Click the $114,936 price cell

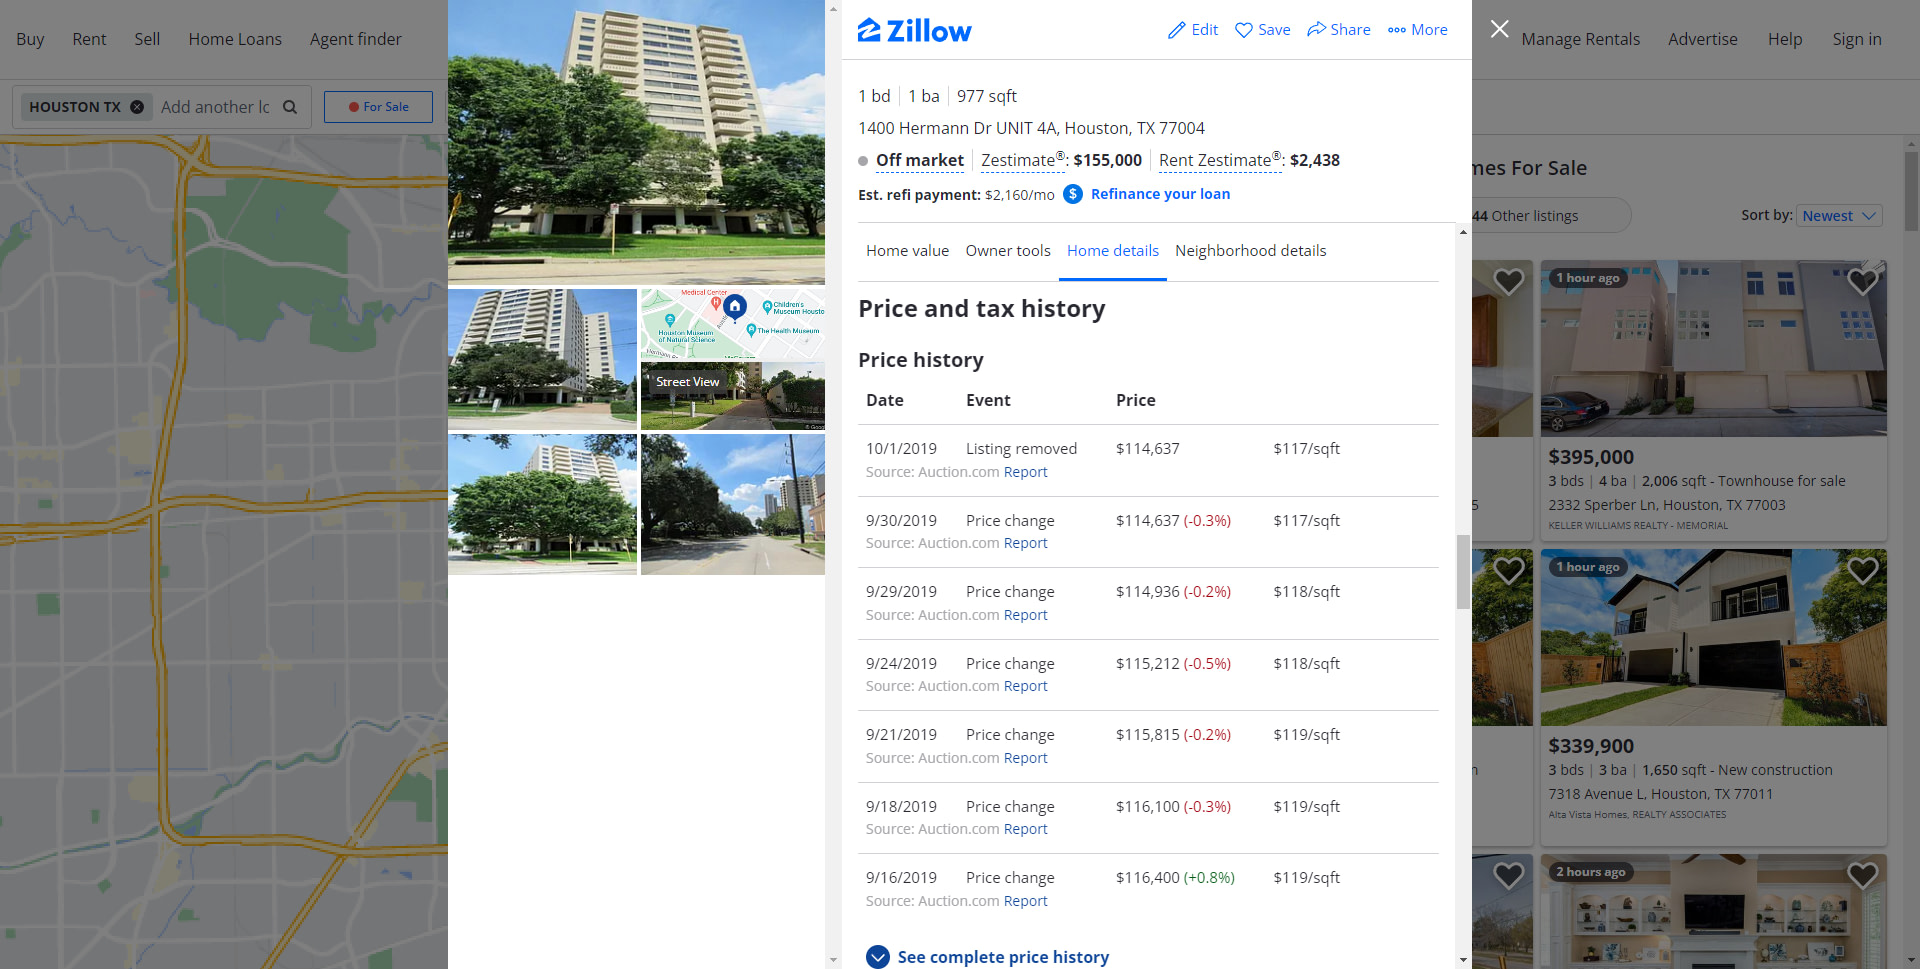point(1173,592)
